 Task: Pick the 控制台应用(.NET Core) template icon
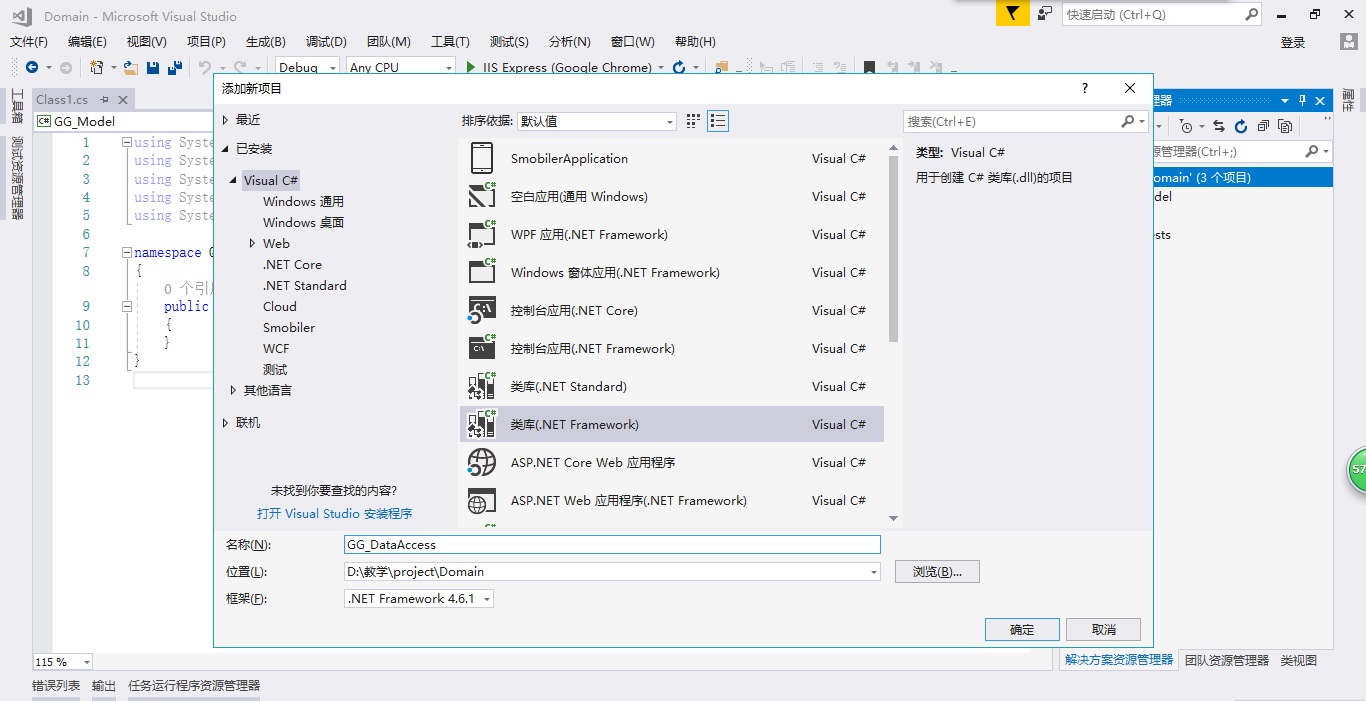[x=482, y=310]
